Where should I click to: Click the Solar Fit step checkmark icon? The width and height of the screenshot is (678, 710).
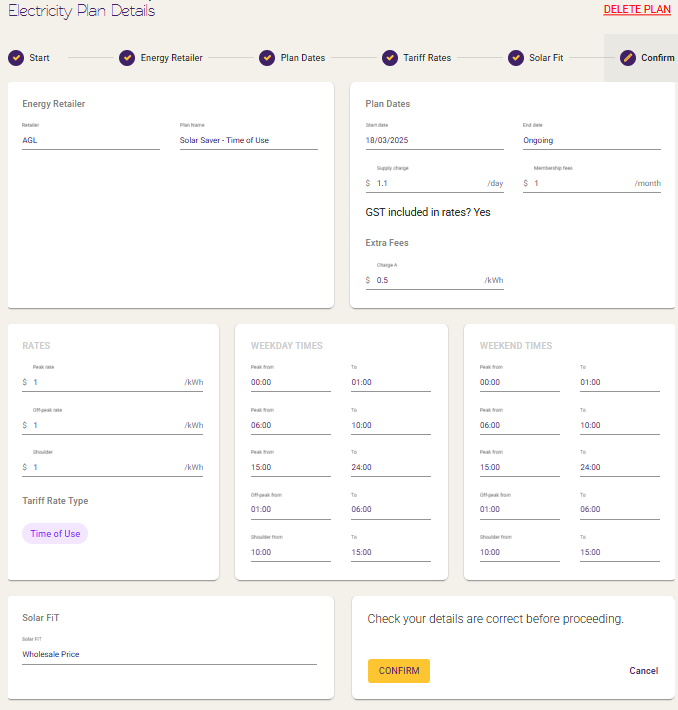point(515,58)
